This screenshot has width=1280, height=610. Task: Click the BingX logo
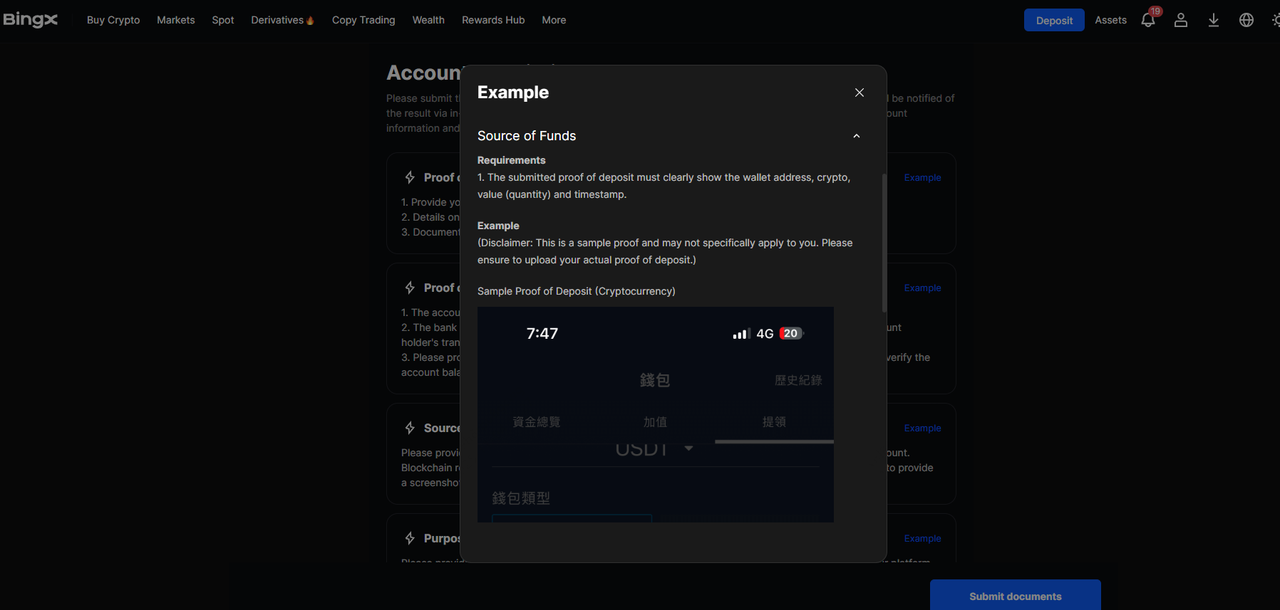pos(30,20)
